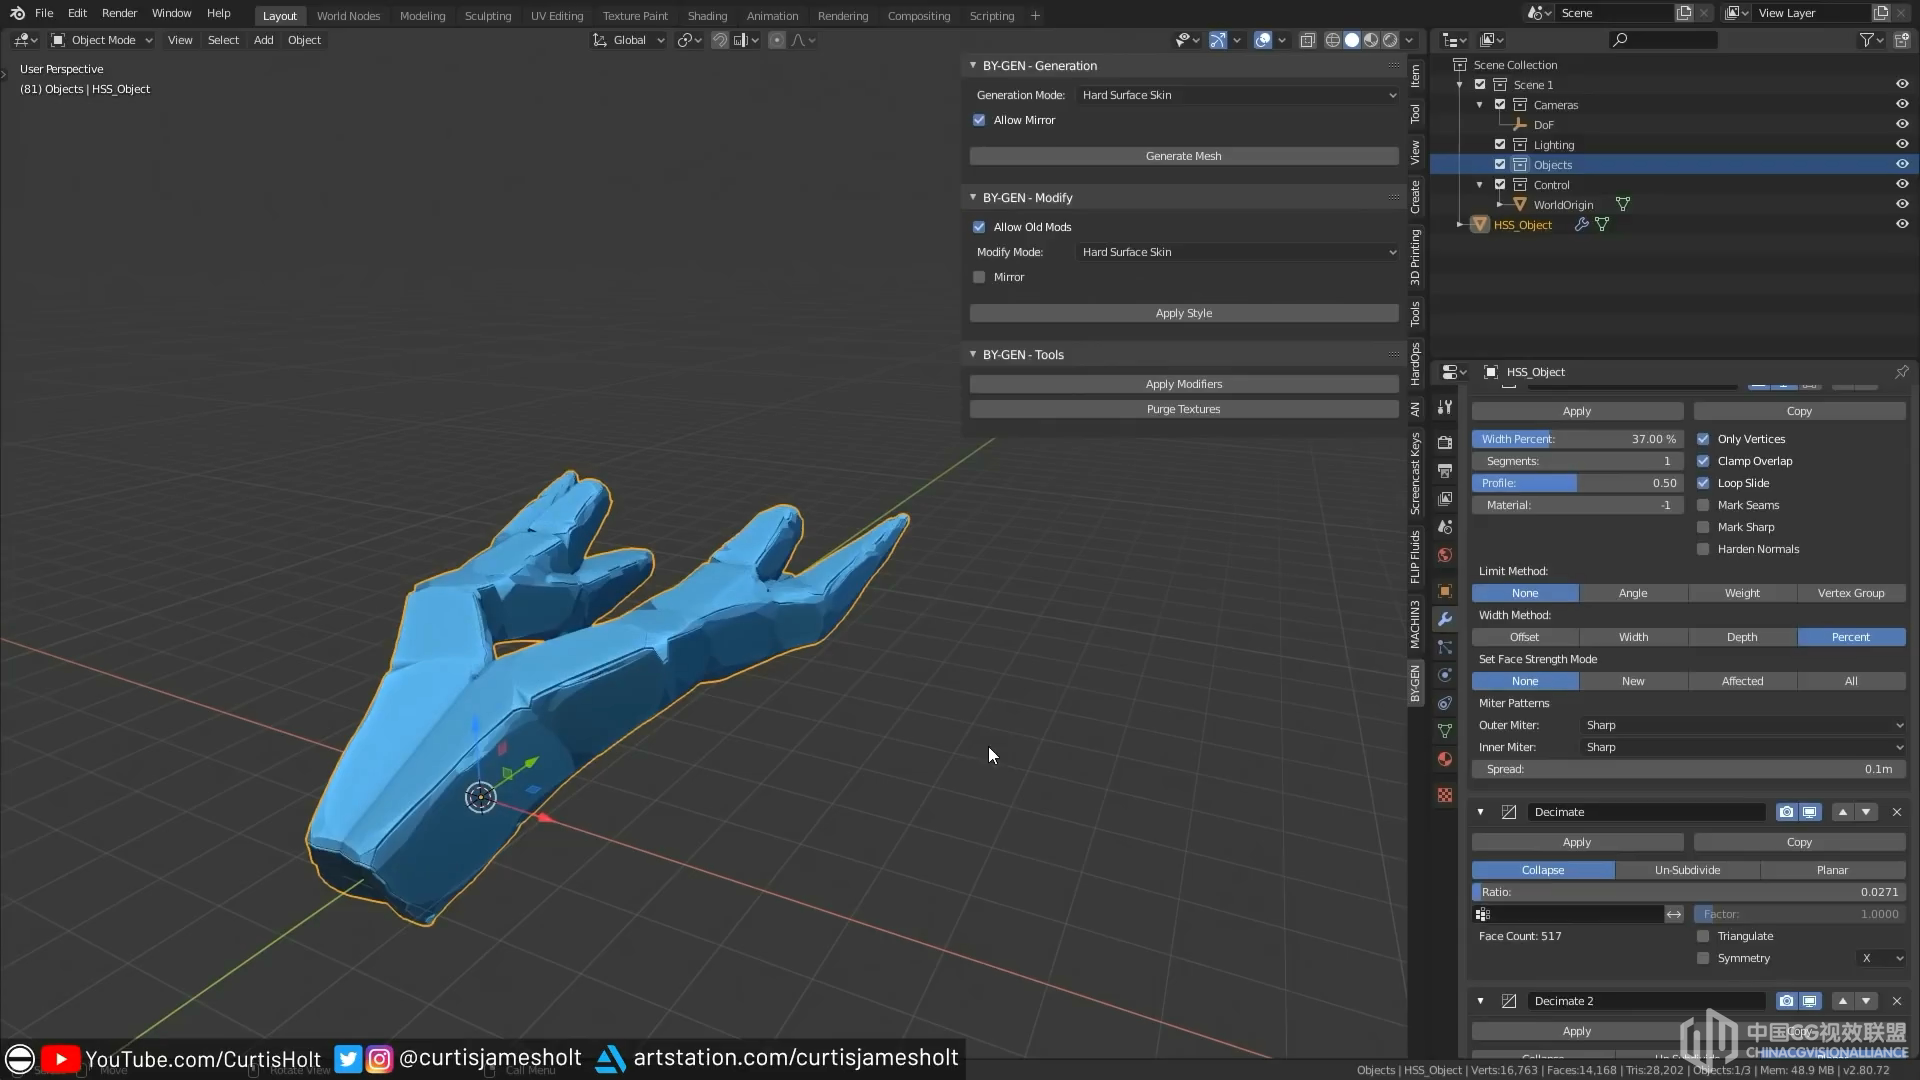The height and width of the screenshot is (1080, 1920).
Task: Toggle snapping magnet icon
Action: [719, 40]
